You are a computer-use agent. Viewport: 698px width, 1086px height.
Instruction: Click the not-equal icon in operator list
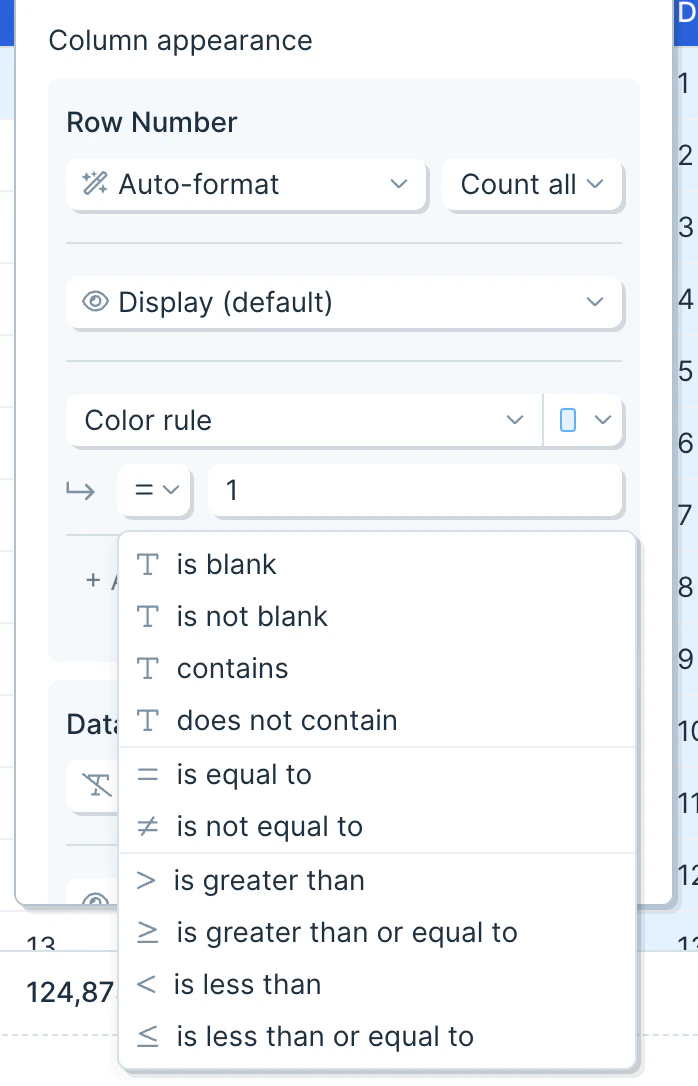tap(148, 827)
